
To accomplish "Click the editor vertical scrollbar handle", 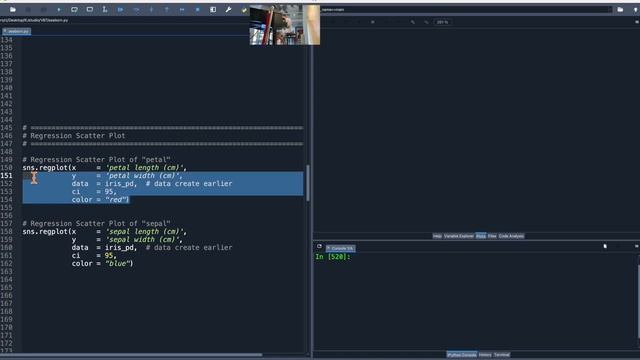I will click(308, 183).
